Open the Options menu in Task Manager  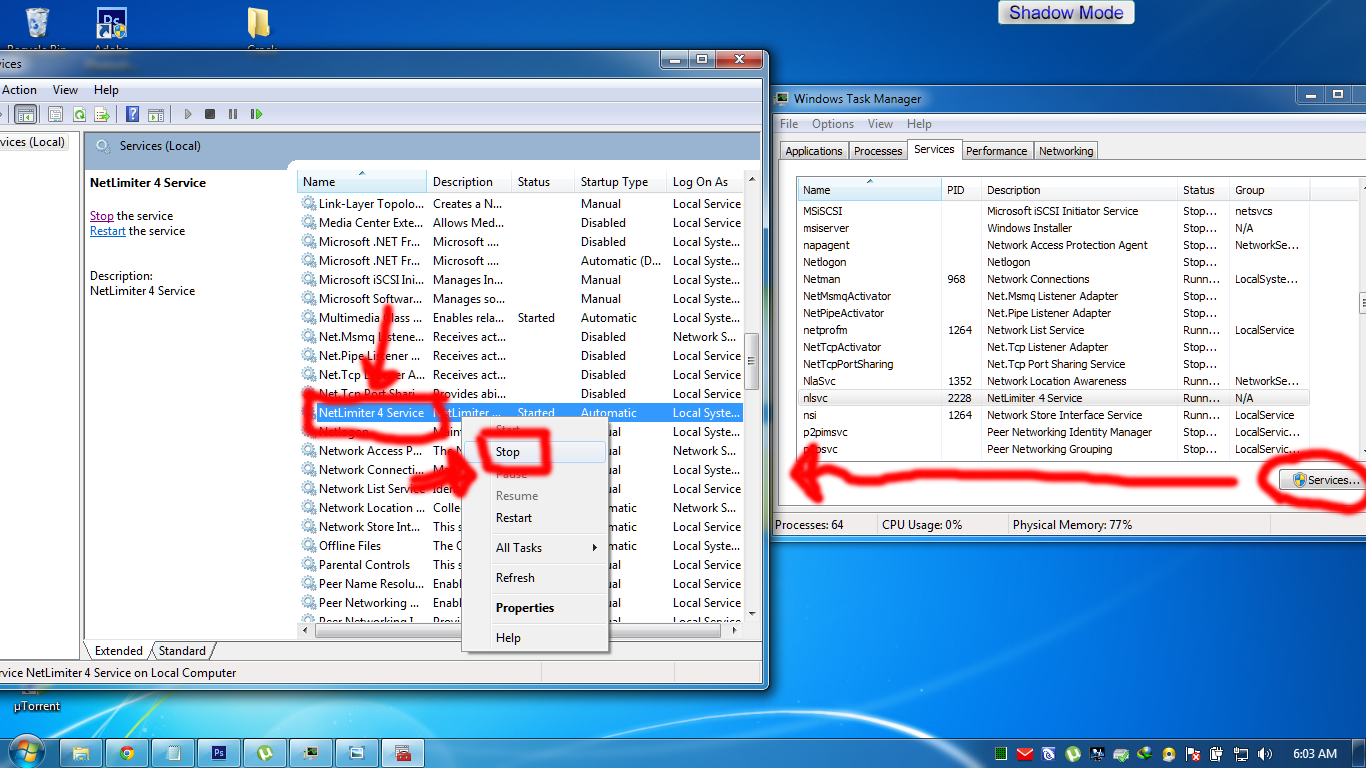[833, 123]
